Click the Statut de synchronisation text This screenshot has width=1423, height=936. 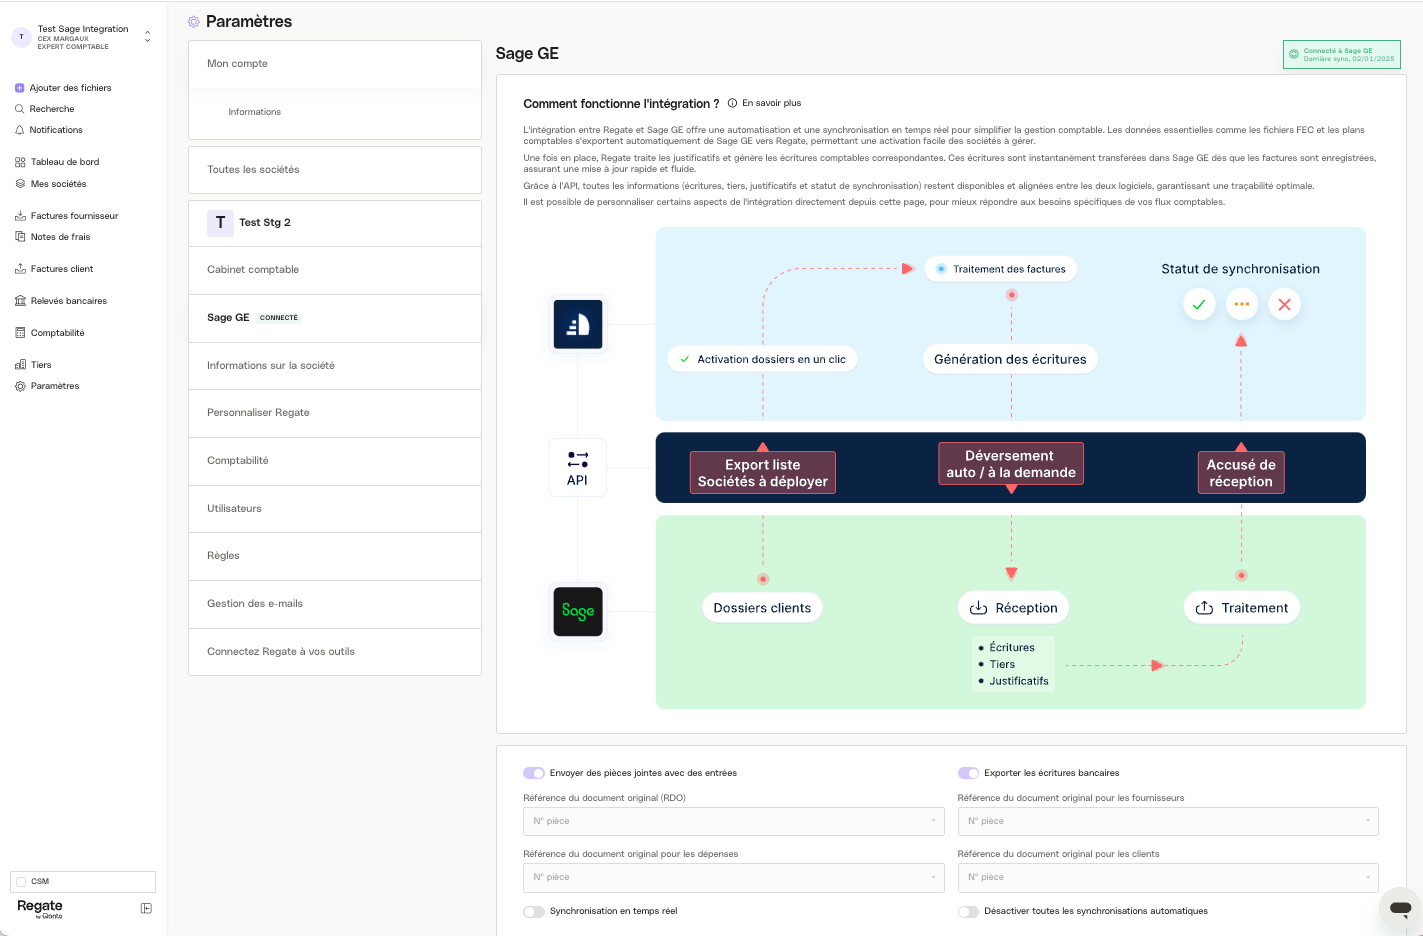click(x=1240, y=269)
